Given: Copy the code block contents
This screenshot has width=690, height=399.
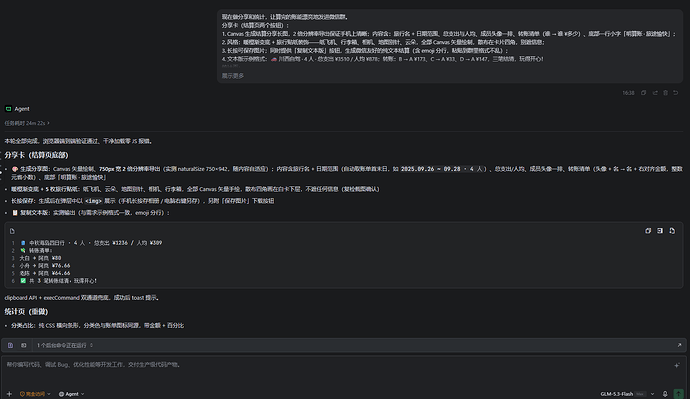Looking at the screenshot, I should tap(648, 231).
